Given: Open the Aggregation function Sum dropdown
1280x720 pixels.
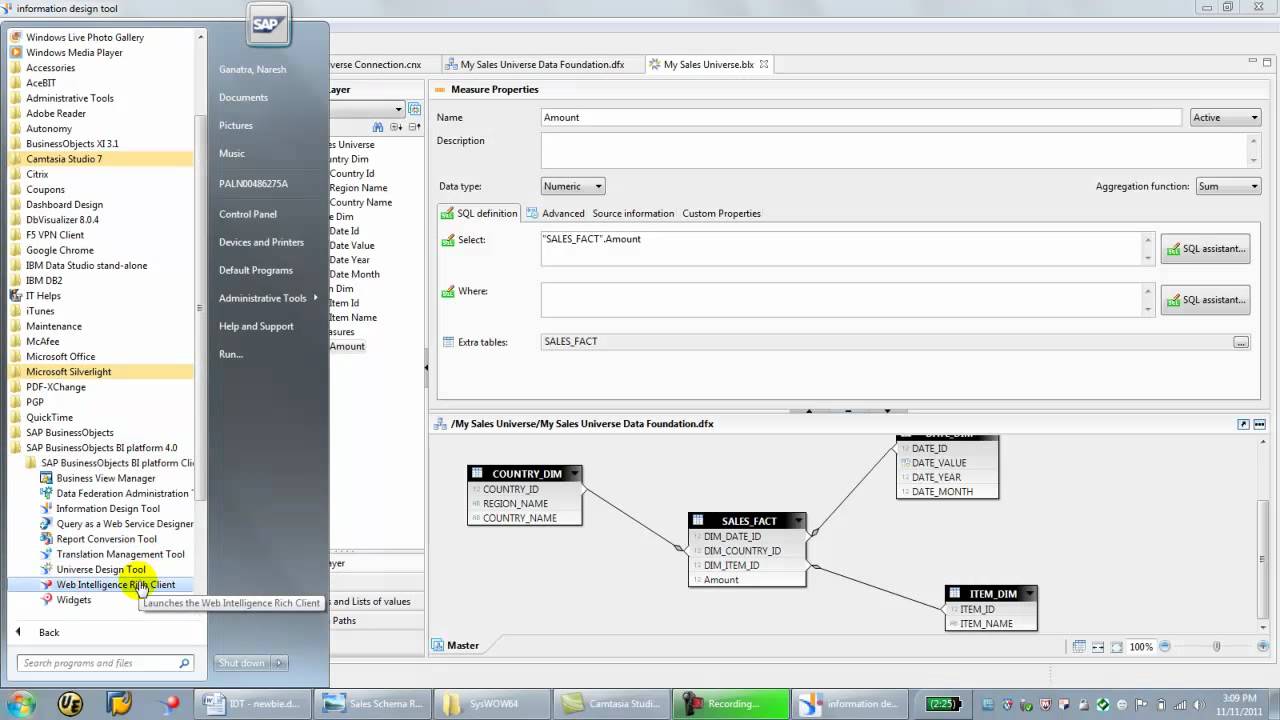Looking at the screenshot, I should [x=1228, y=186].
